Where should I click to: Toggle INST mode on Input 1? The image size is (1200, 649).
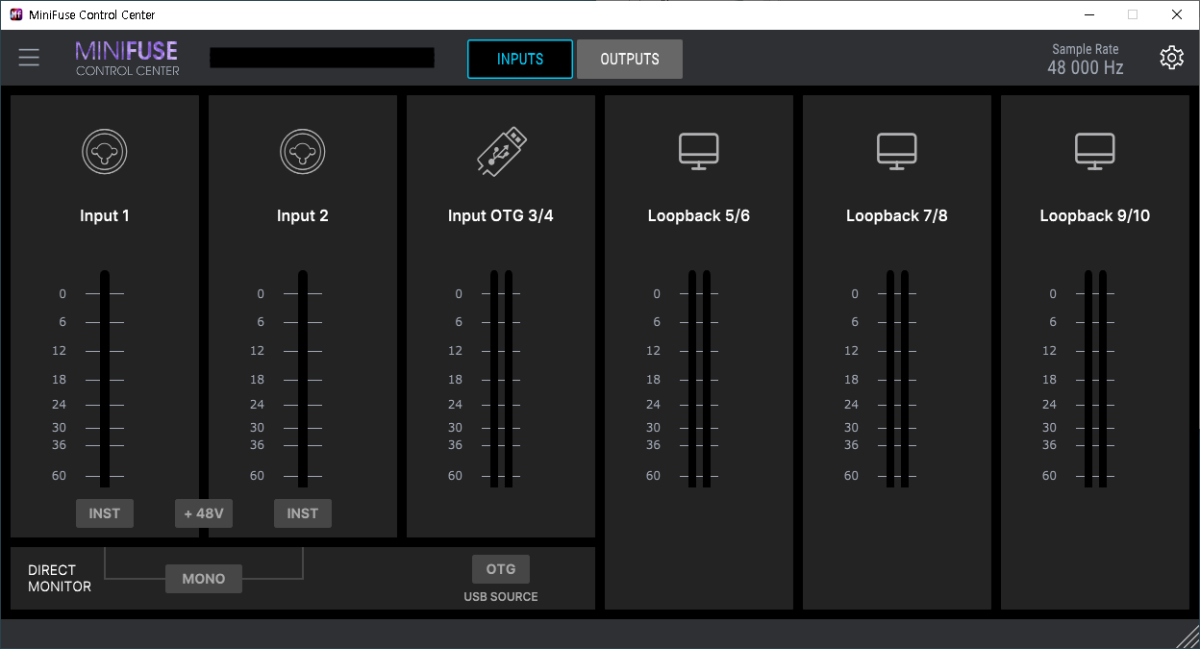tap(105, 513)
